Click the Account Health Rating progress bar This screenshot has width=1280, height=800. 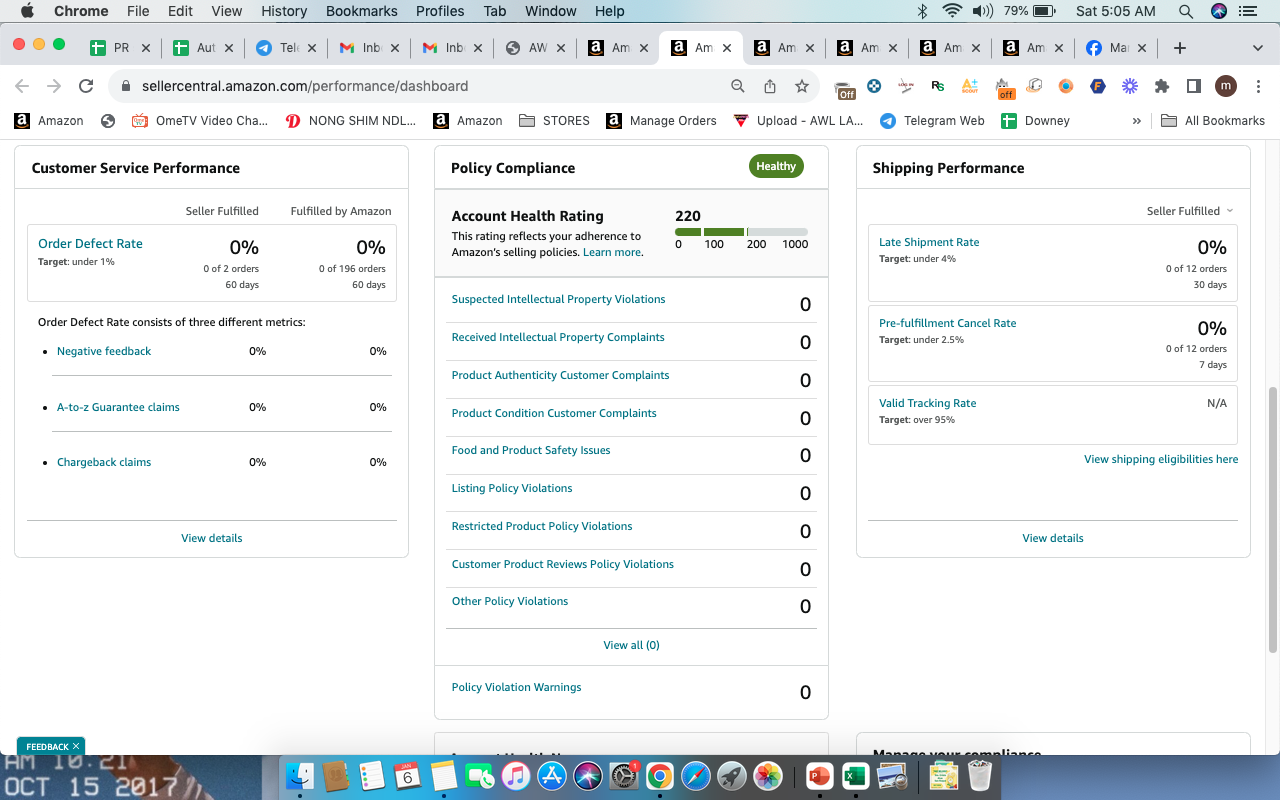coord(741,232)
